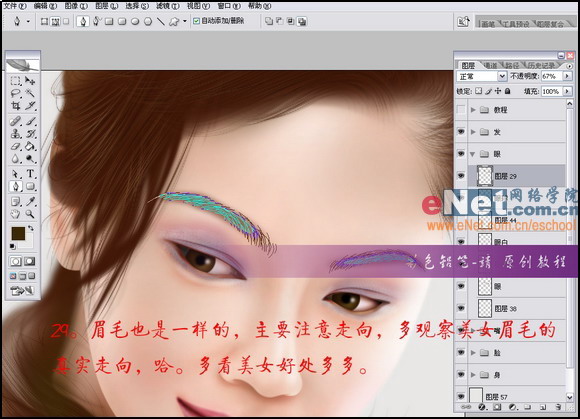Image resolution: width=580 pixels, height=419 pixels.
Task: Select the Move tool
Action: [30, 81]
